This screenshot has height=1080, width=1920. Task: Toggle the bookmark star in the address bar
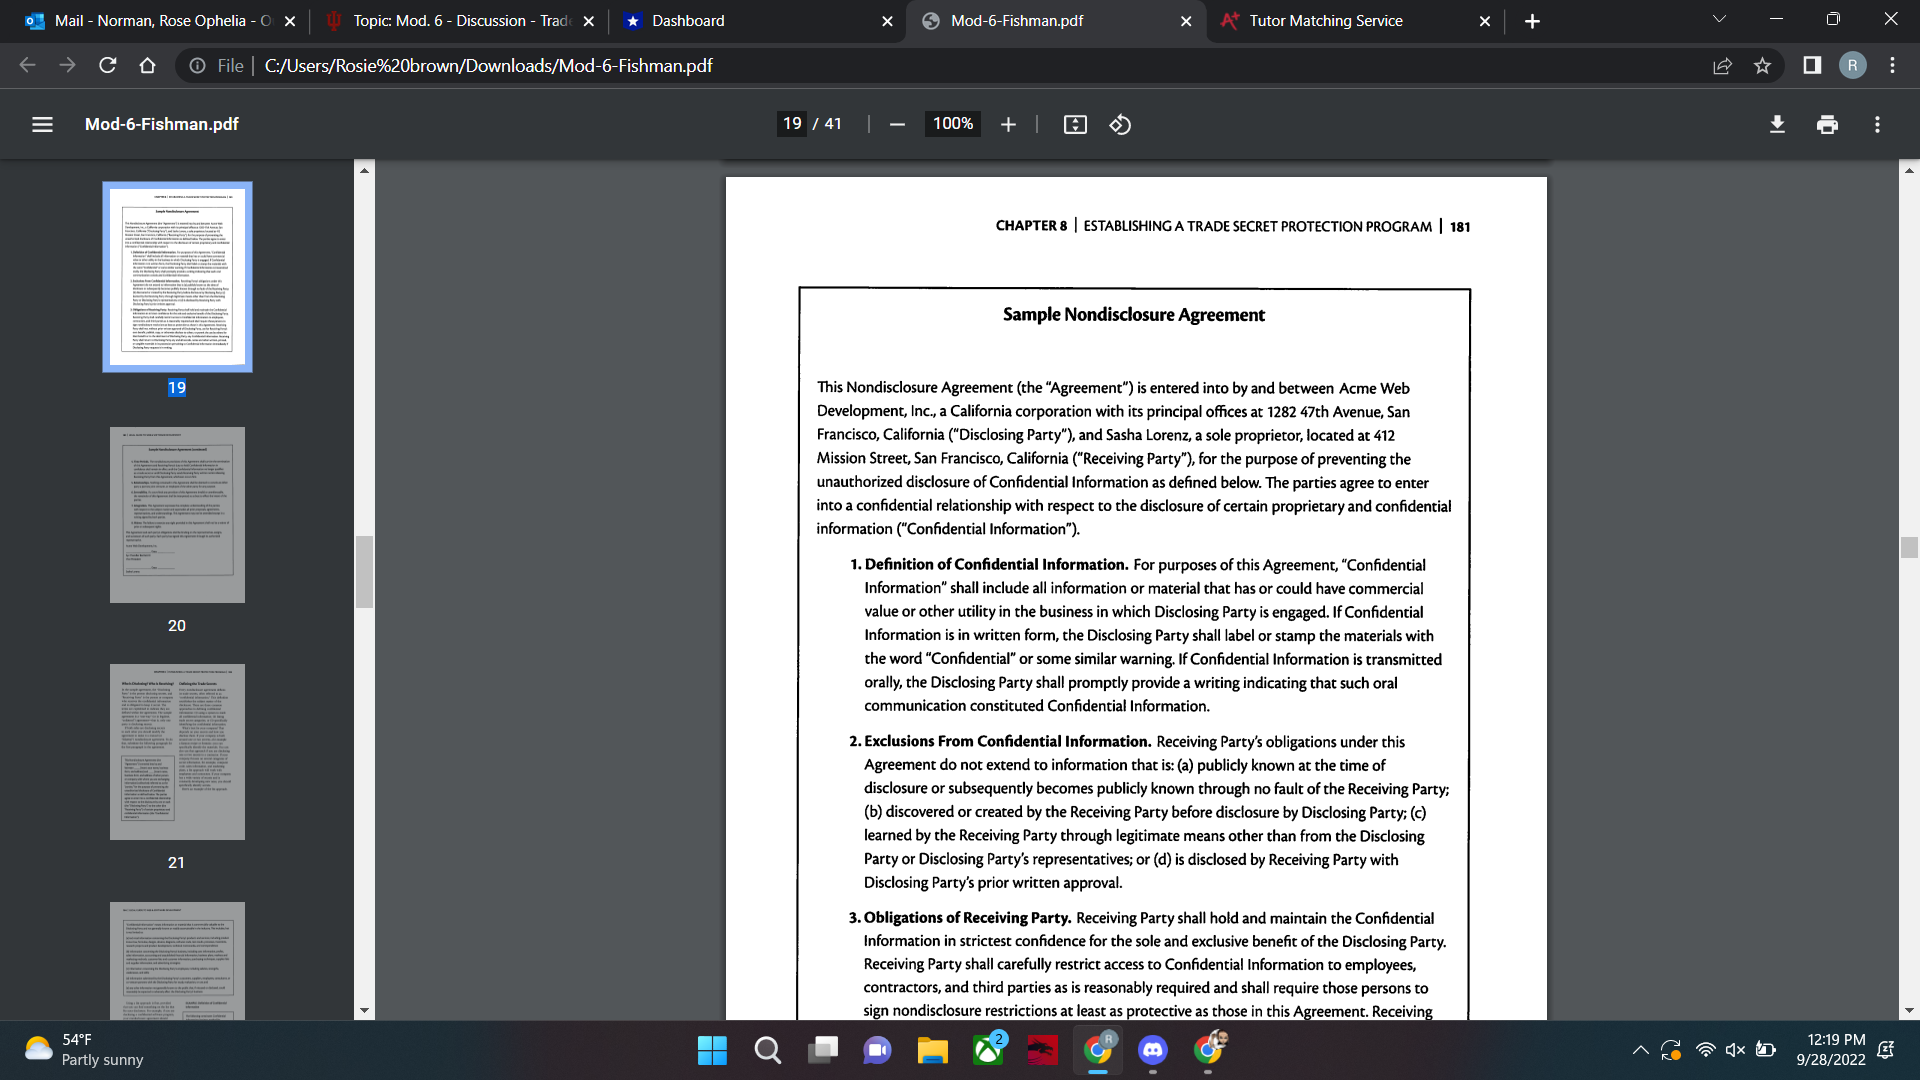coord(1763,66)
